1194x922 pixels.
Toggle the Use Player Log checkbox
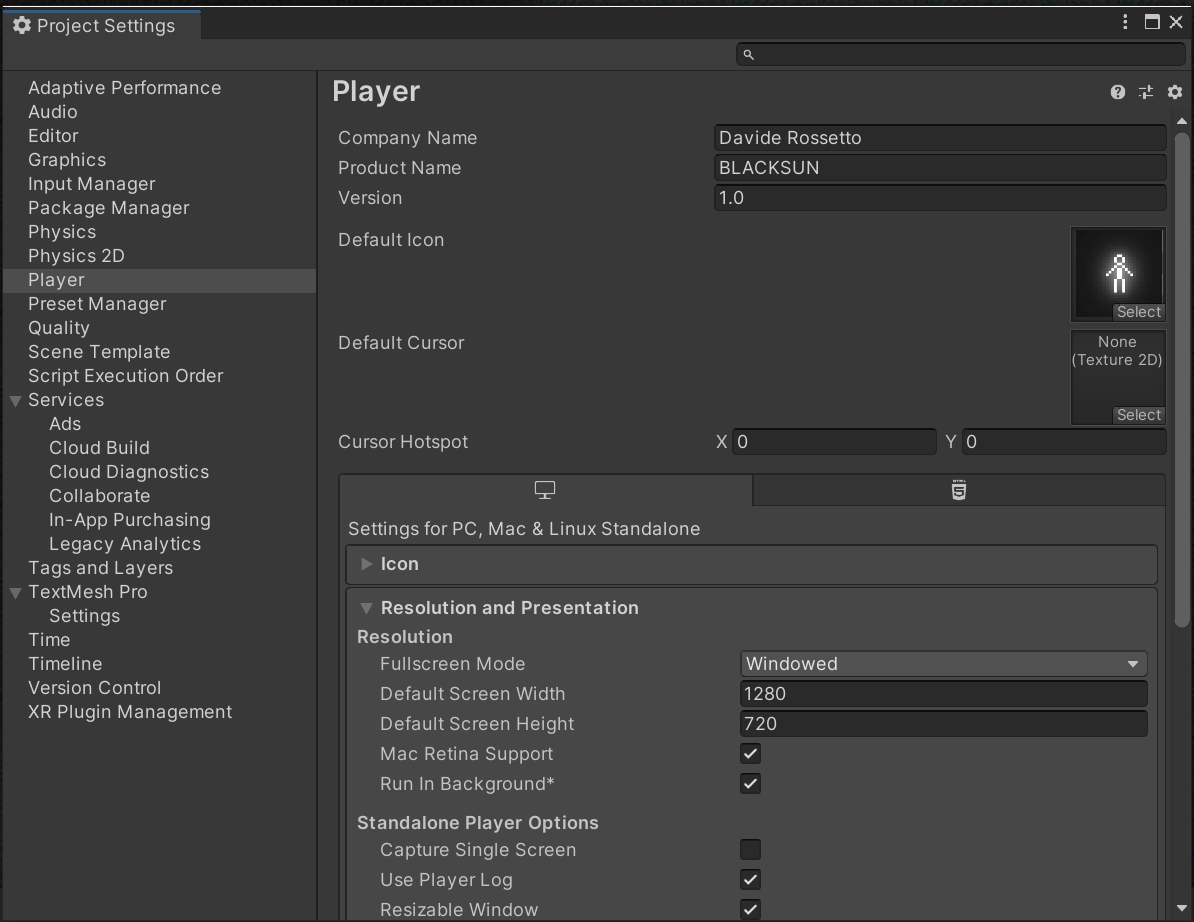750,879
